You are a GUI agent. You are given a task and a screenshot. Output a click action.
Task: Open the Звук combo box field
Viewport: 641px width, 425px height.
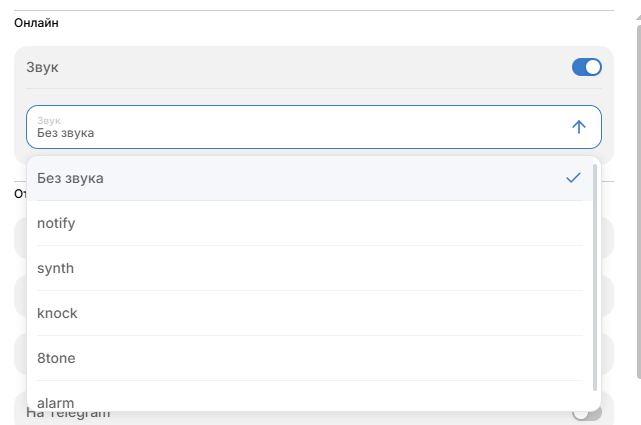tap(314, 127)
